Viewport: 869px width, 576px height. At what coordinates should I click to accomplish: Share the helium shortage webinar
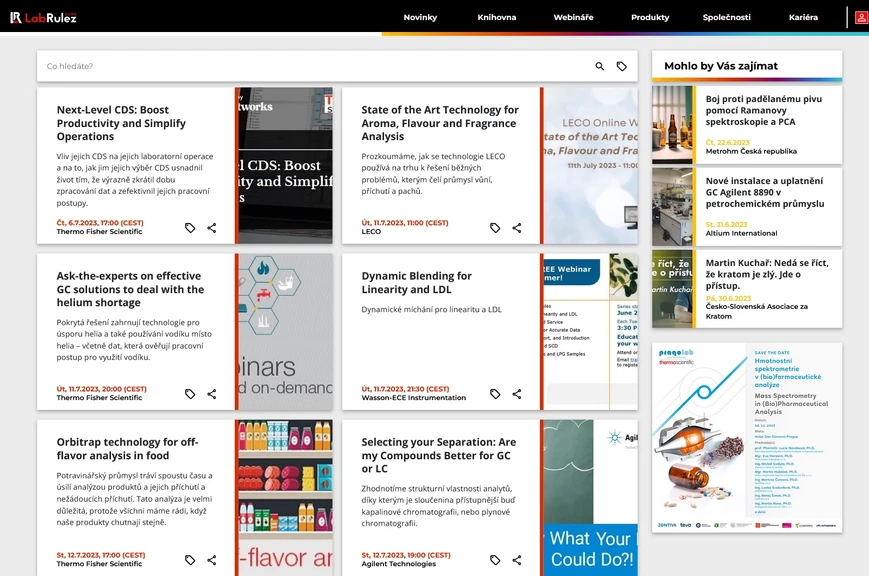[212, 394]
